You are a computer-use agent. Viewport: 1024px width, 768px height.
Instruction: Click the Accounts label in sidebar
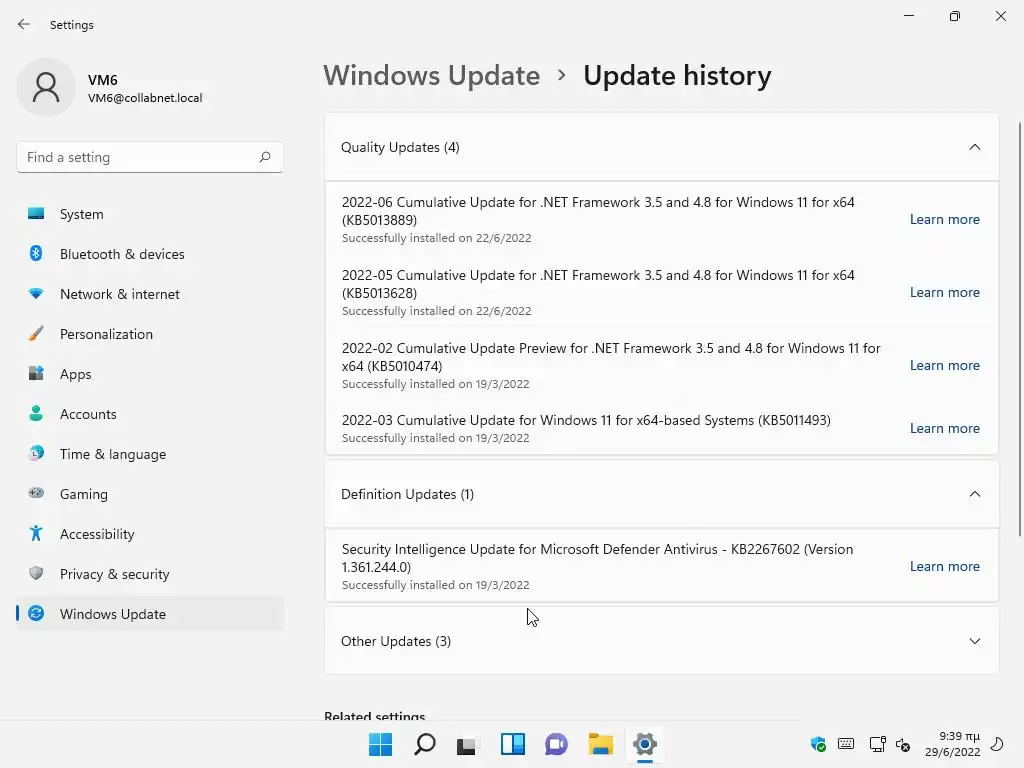coord(88,414)
